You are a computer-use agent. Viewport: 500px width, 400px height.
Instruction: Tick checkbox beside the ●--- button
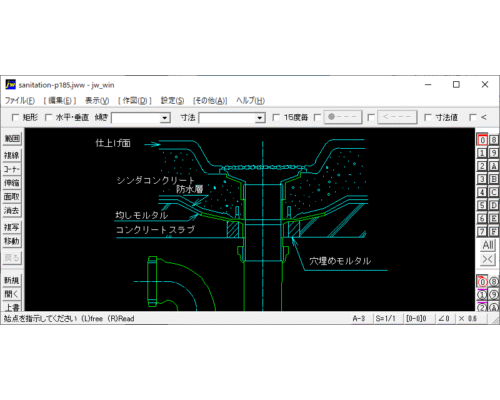click(x=318, y=117)
